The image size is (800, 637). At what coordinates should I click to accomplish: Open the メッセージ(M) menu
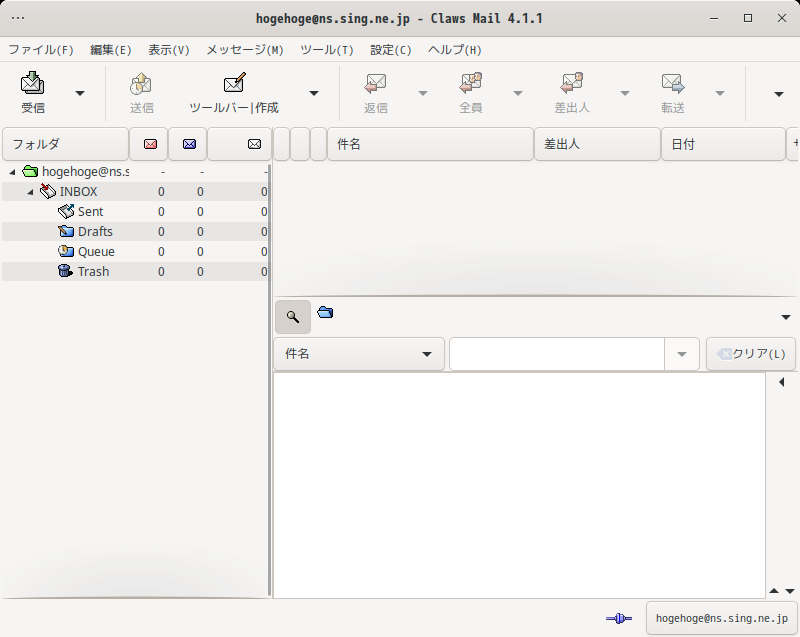tap(245, 50)
